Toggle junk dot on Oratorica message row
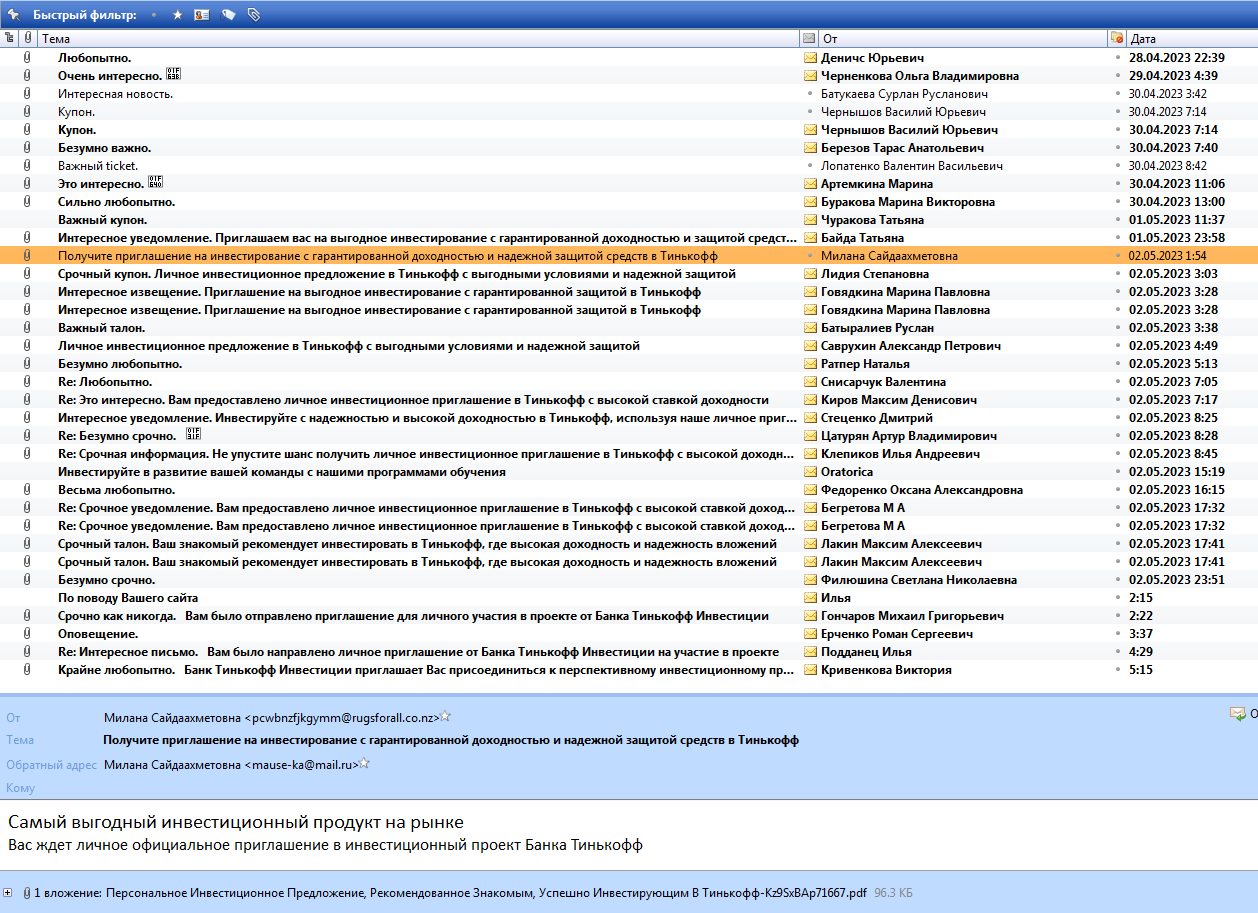 [x=1118, y=472]
